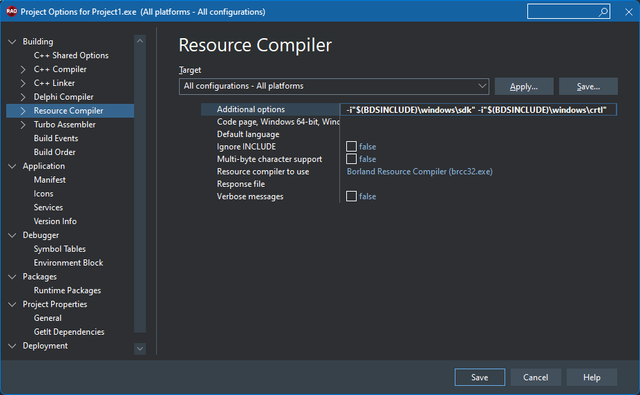Collapse the Project Properties node
The height and width of the screenshot is (395, 640).
point(12,304)
